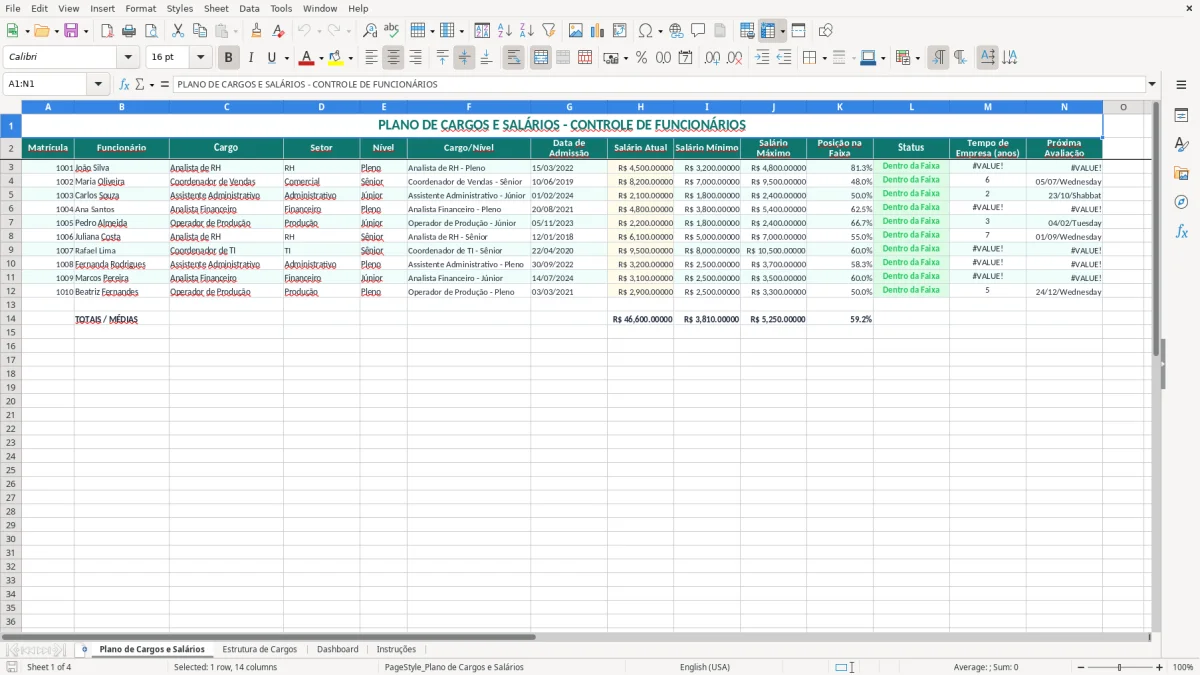This screenshot has width=1200, height=675.
Task: Apply Font Color red A swatch
Action: [307, 58]
